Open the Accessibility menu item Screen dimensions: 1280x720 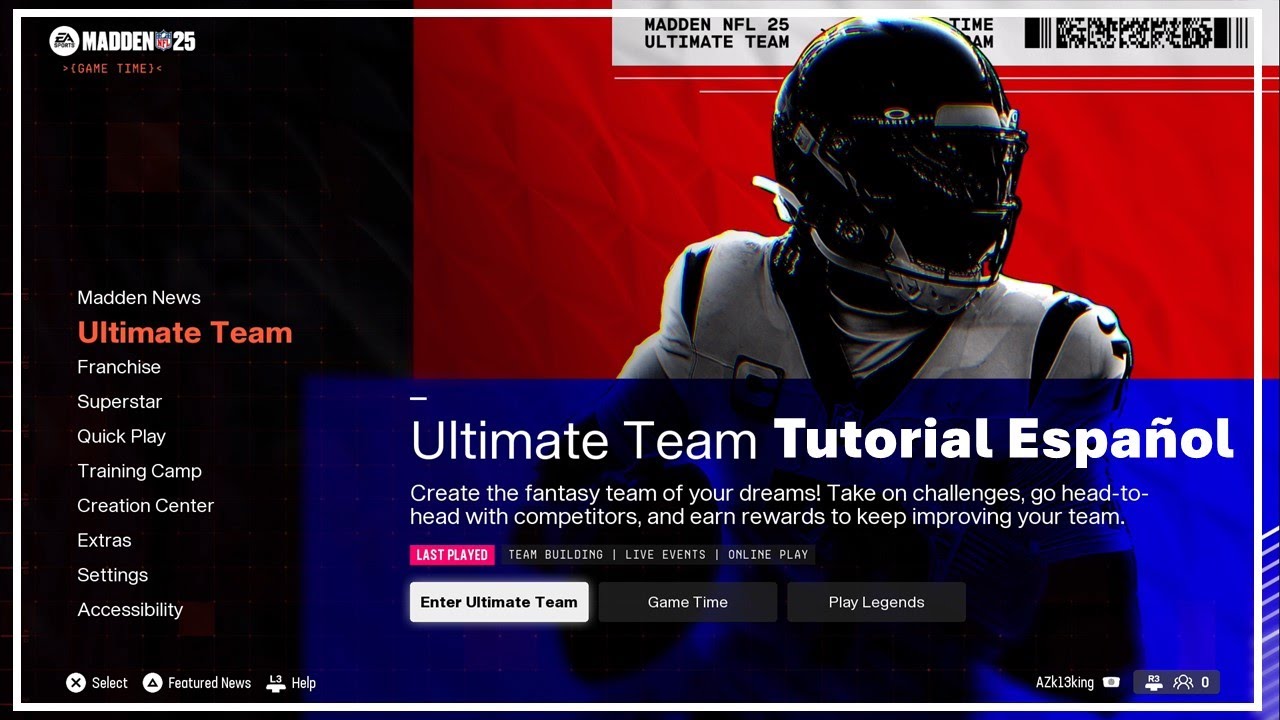click(130, 610)
